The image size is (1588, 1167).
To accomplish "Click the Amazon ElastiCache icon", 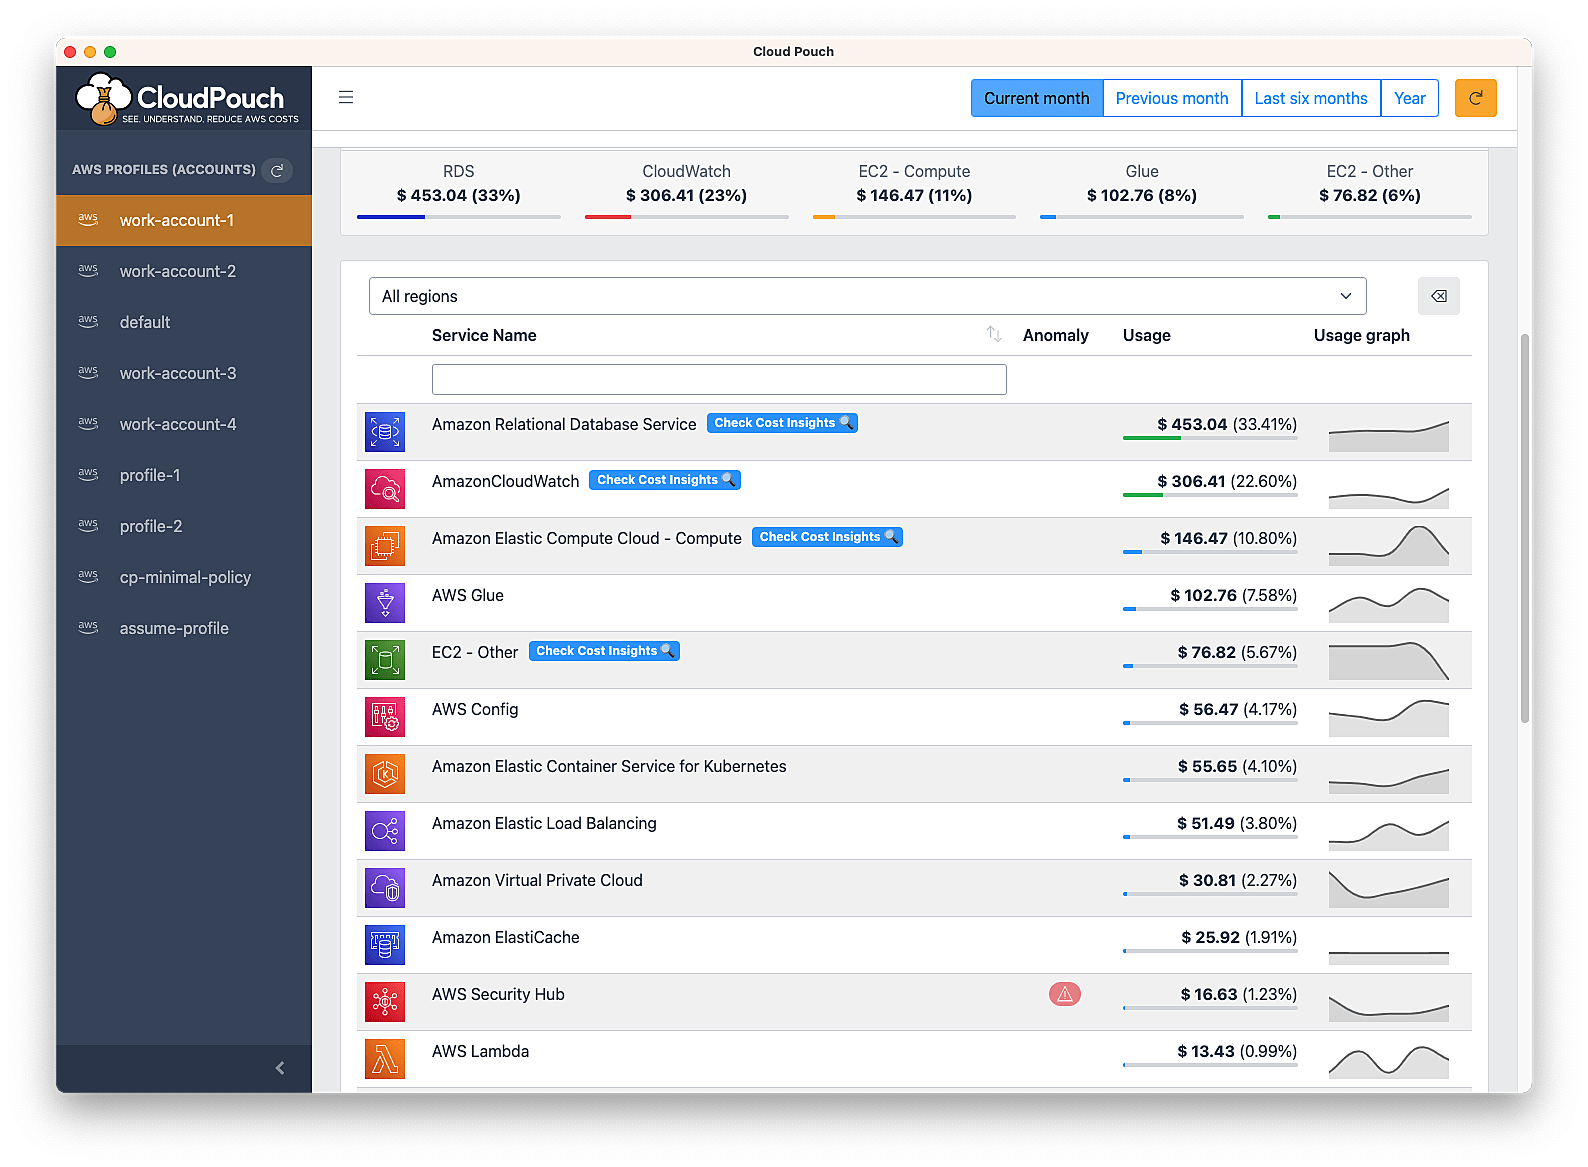I will pyautogui.click(x=385, y=945).
